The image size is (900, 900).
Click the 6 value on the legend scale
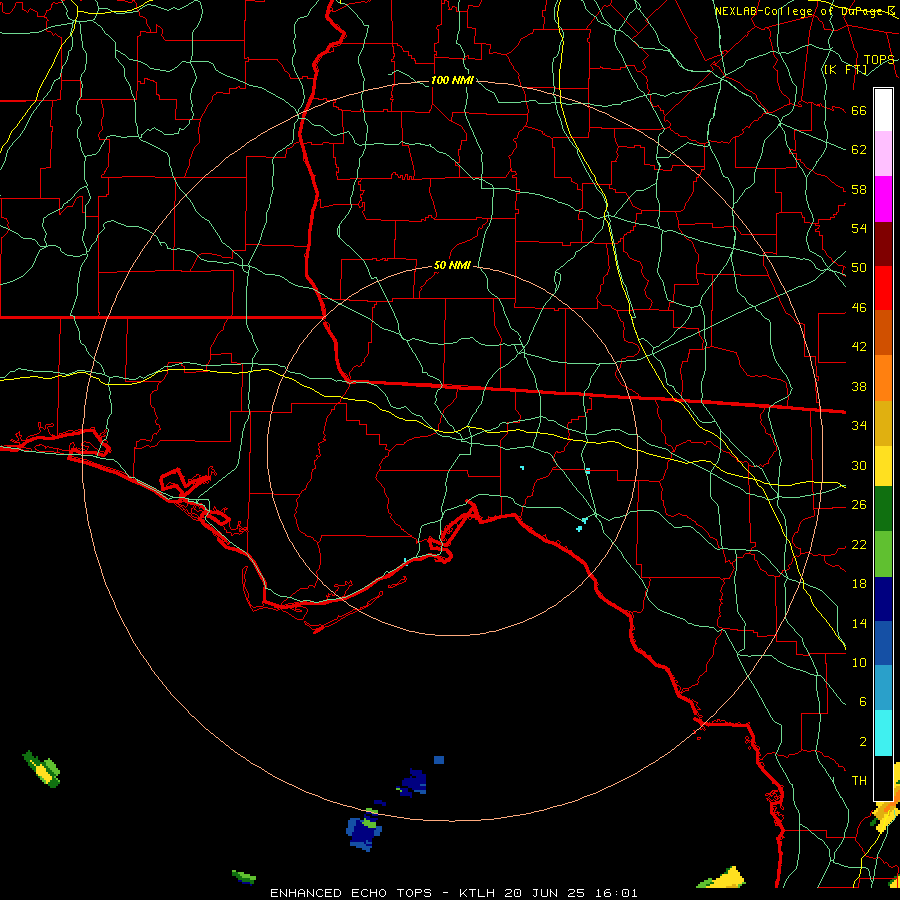point(862,701)
